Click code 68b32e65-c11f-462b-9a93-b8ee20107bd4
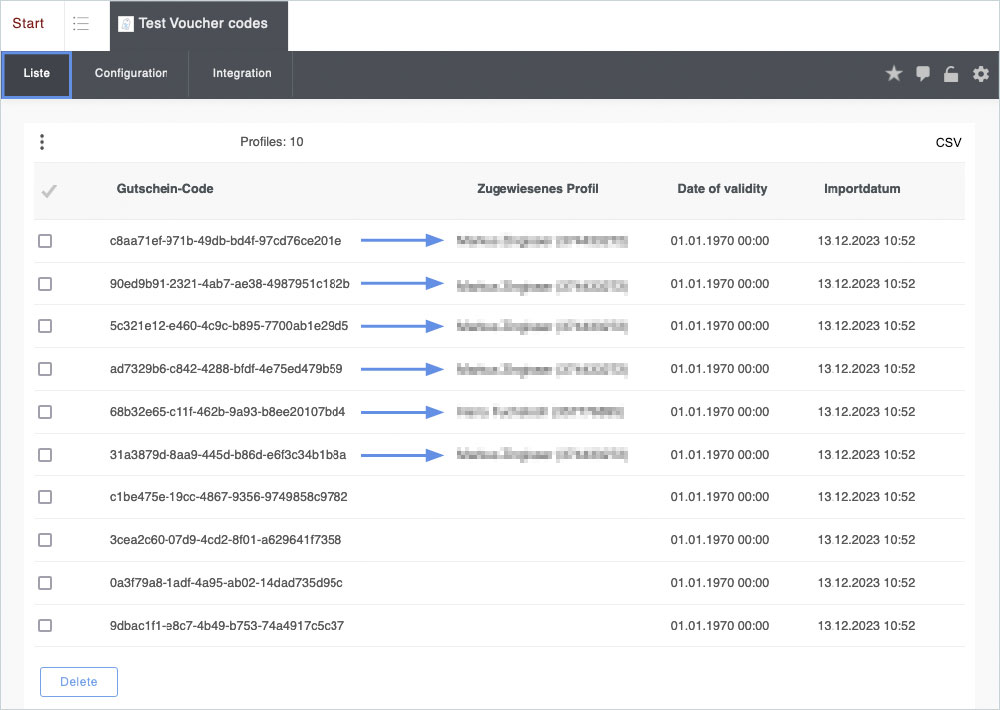1000x710 pixels. click(227, 411)
